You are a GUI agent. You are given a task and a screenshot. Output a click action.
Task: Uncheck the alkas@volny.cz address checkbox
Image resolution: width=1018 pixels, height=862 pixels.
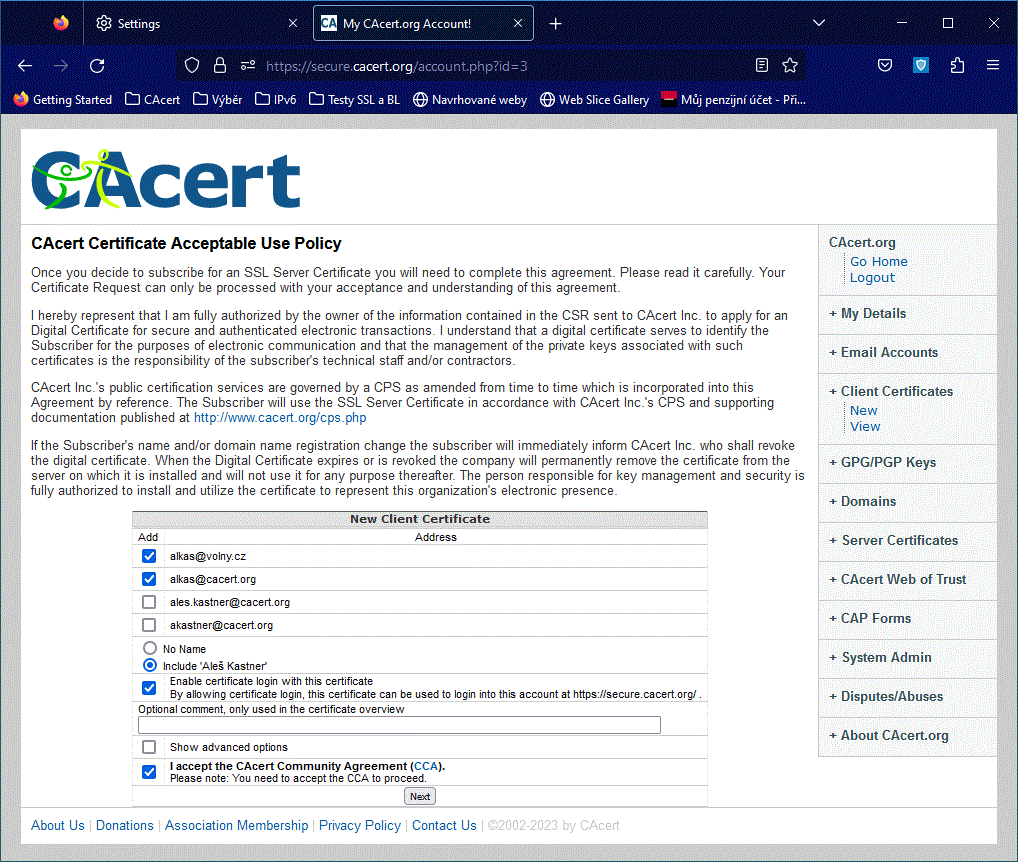tap(149, 556)
